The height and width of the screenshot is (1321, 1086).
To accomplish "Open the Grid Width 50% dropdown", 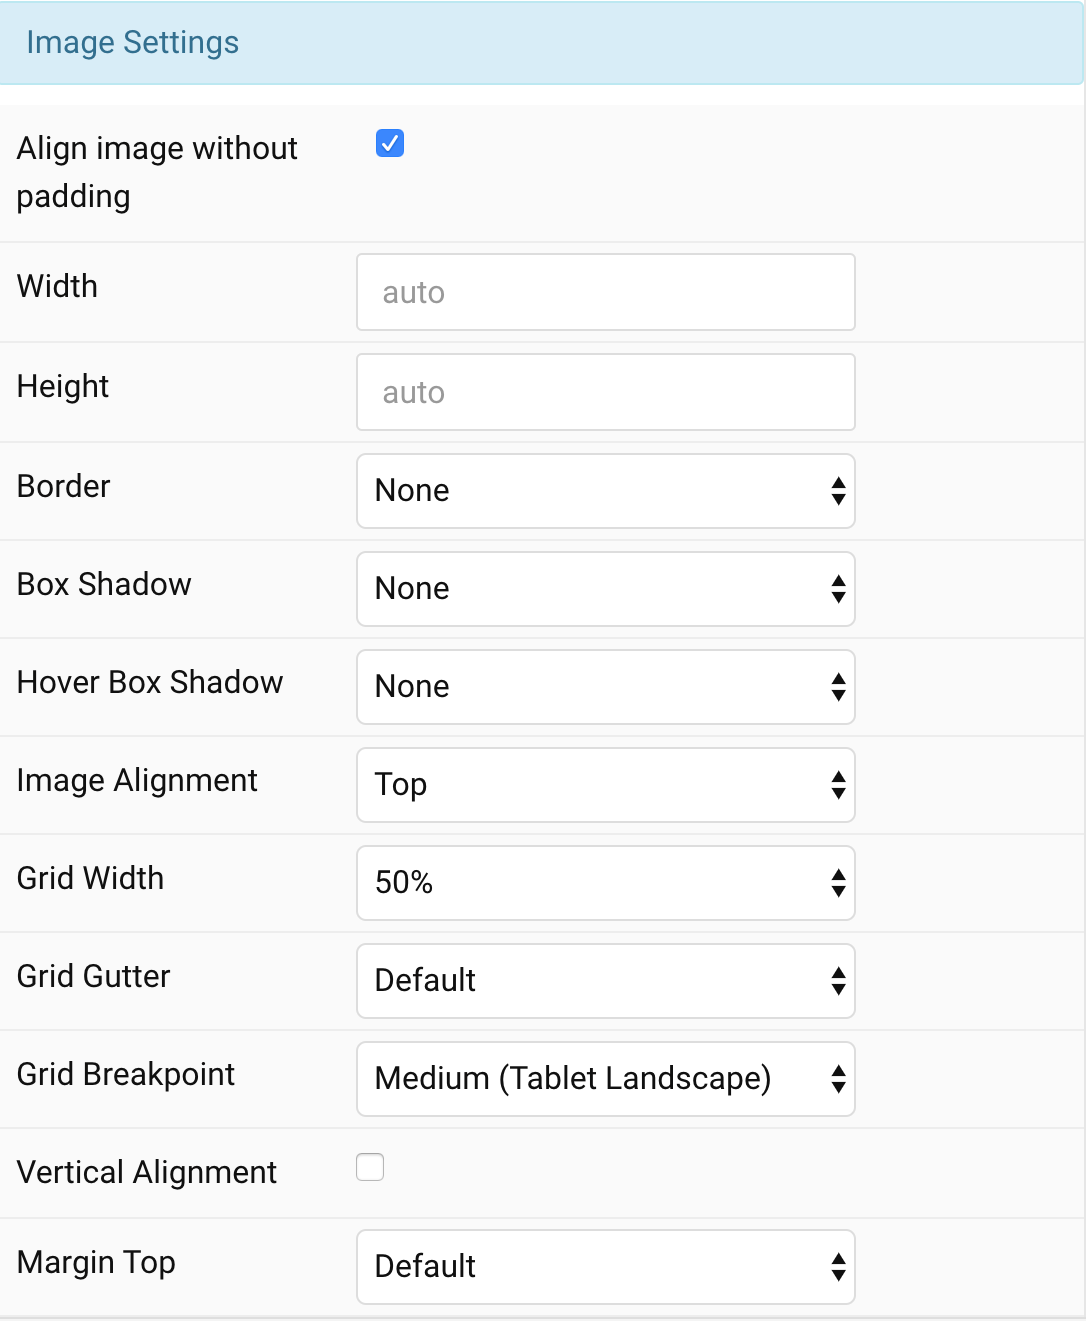I will [605, 883].
